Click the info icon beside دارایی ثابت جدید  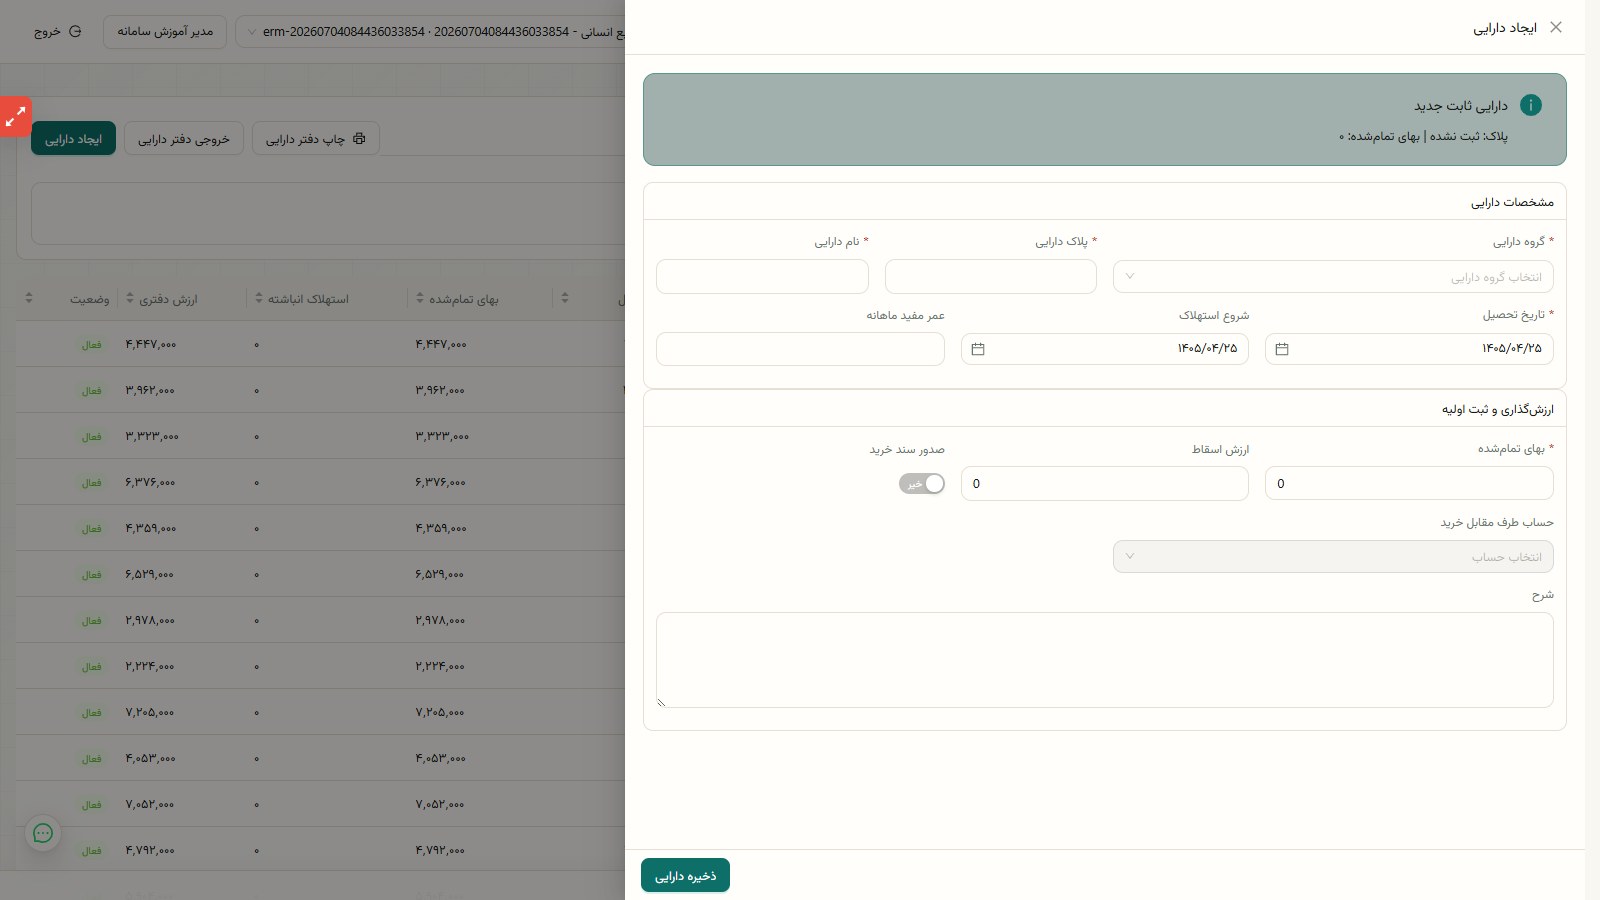1530,105
